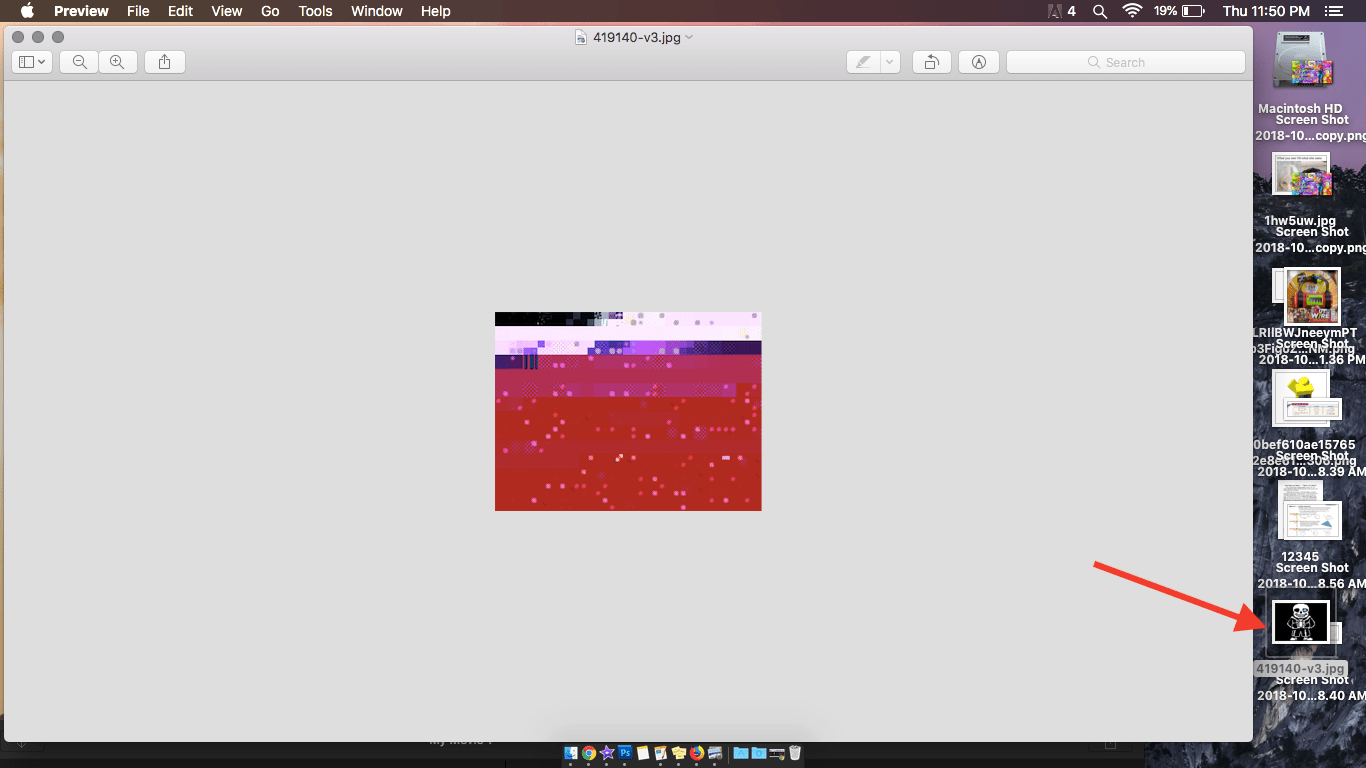Focus the Search field in Preview
The height and width of the screenshot is (768, 1366).
tap(1126, 62)
